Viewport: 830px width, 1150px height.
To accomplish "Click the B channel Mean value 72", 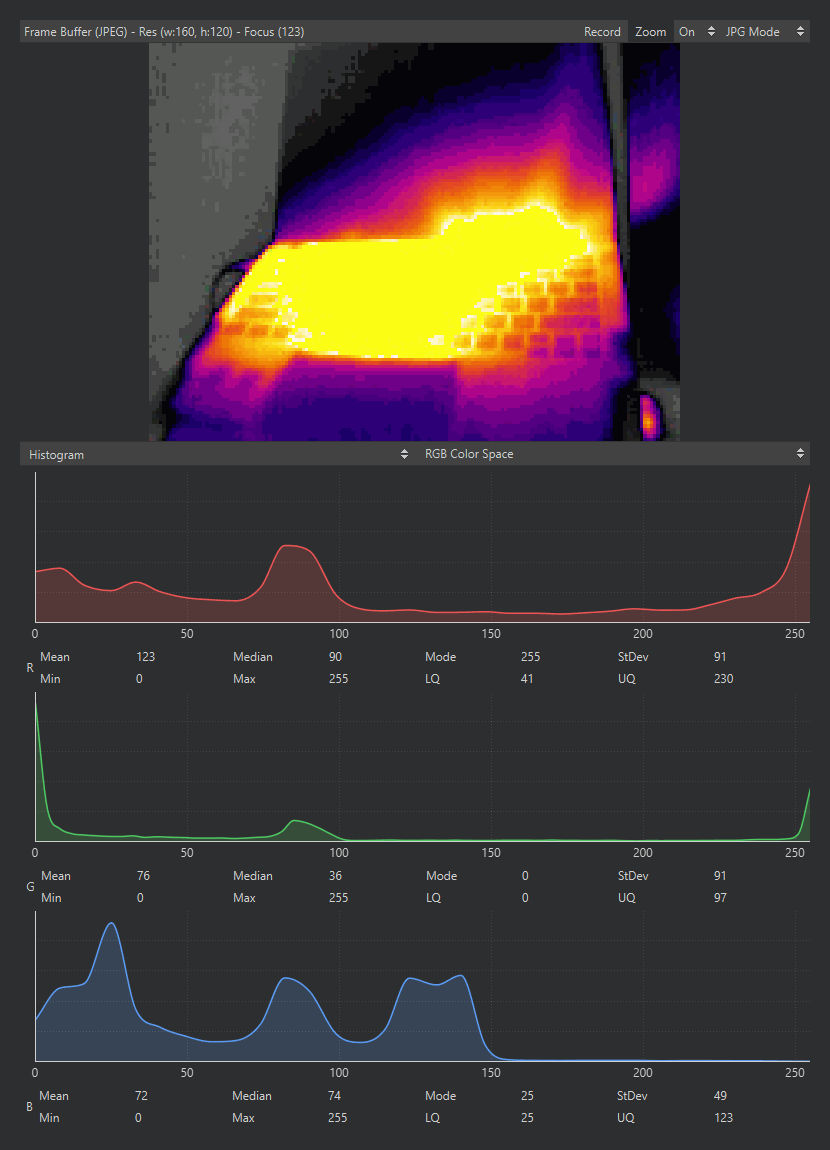I will (x=141, y=1096).
